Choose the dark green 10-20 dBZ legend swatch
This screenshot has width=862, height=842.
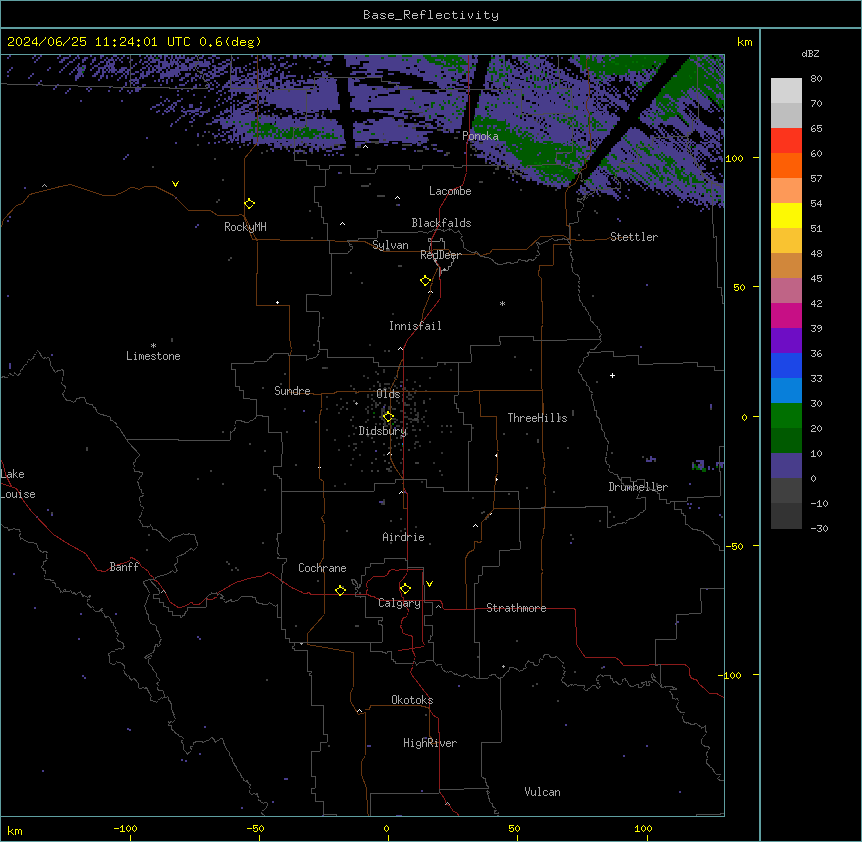click(x=786, y=441)
